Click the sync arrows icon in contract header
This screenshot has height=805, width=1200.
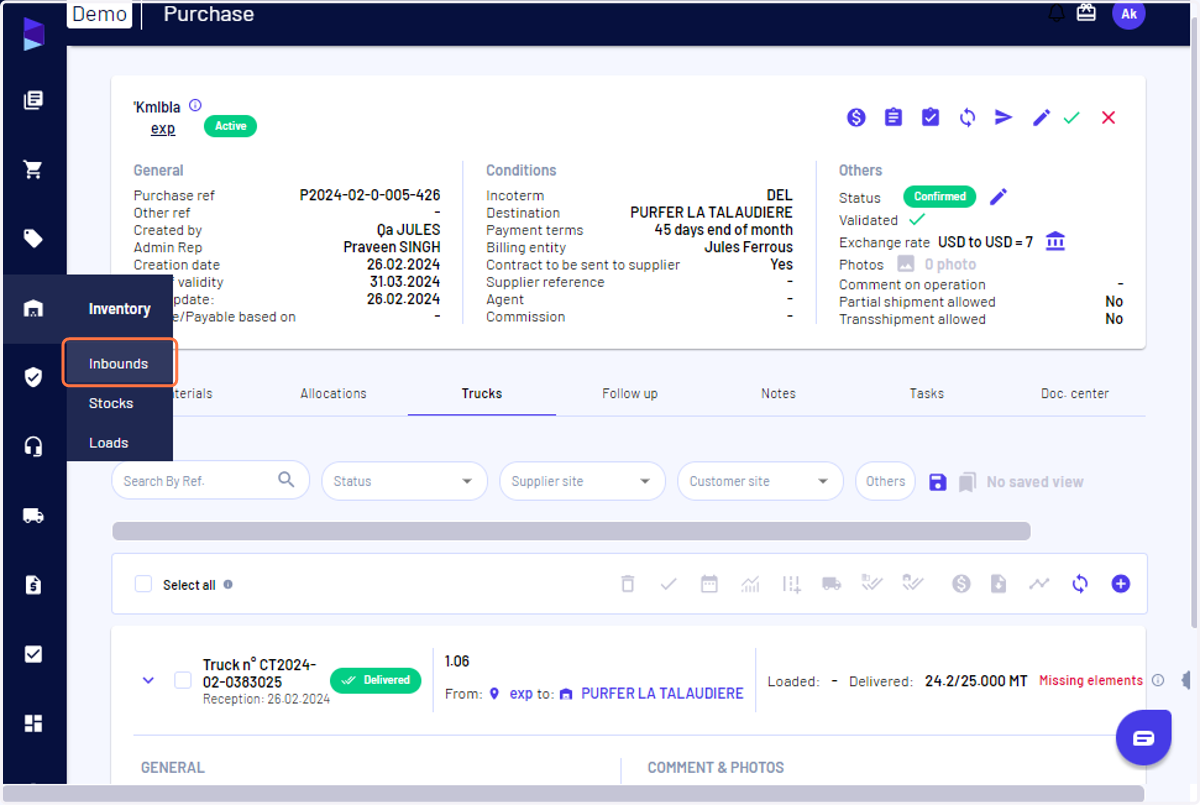coord(967,117)
